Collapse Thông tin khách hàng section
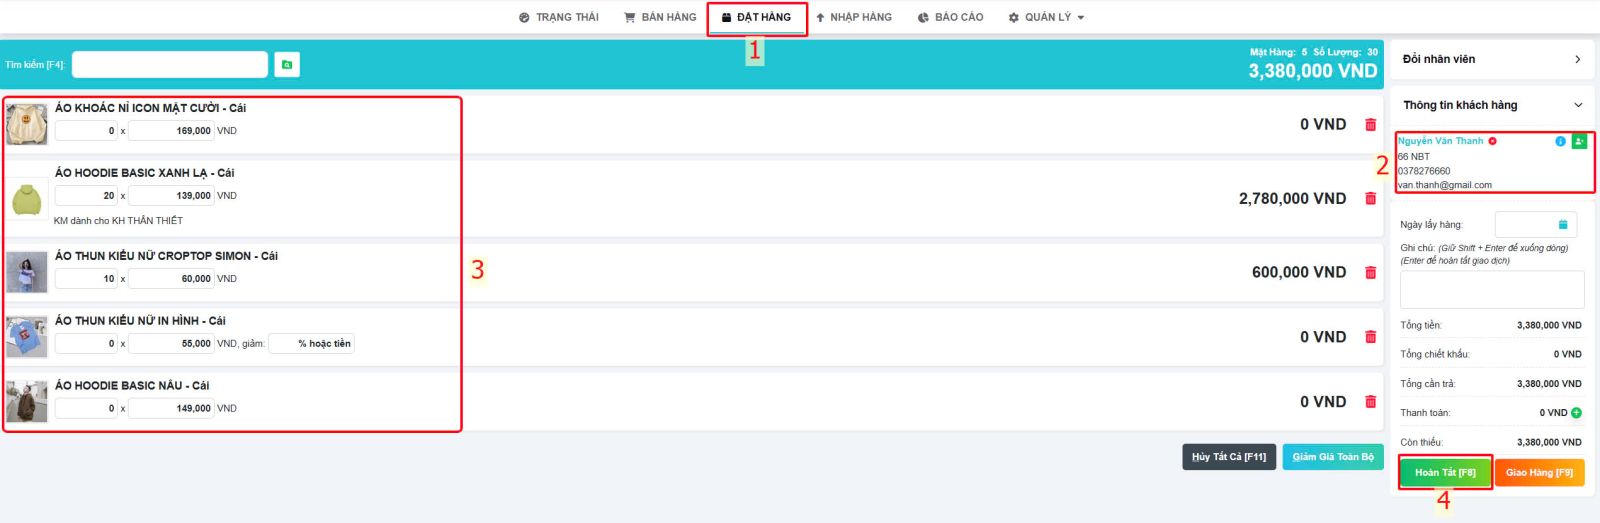This screenshot has width=1600, height=523. click(1578, 105)
